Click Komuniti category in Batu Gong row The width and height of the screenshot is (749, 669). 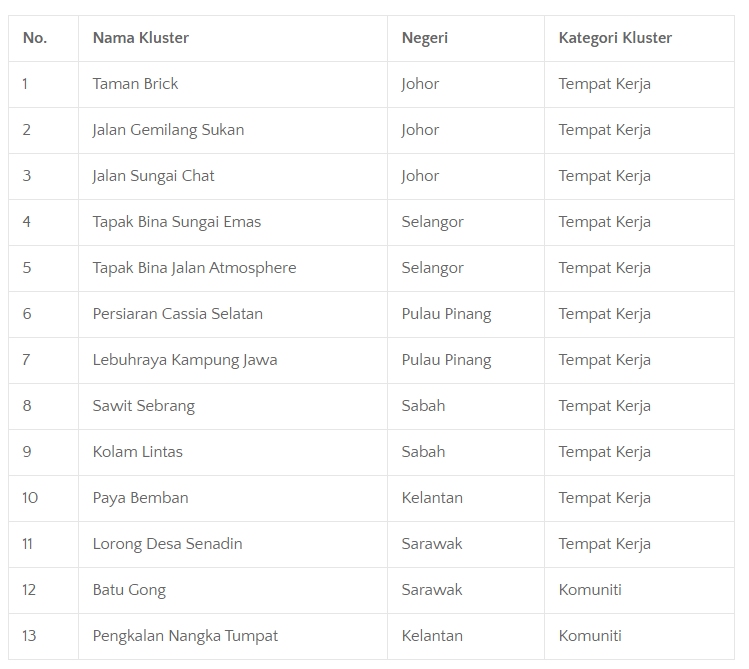point(590,590)
